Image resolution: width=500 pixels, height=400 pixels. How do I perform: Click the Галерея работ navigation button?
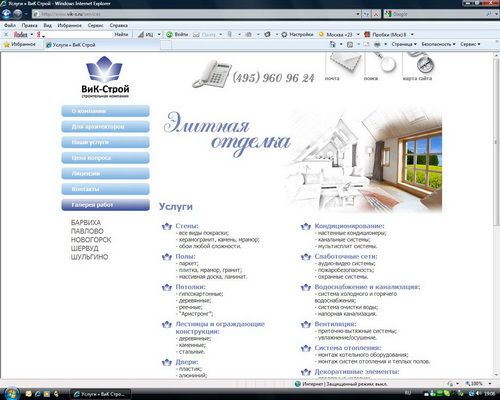(x=105, y=205)
